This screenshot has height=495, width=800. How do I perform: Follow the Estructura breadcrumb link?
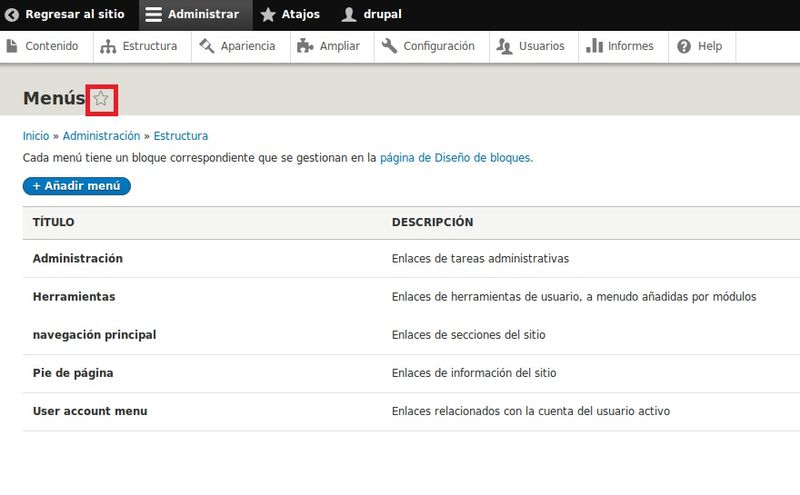(181, 136)
